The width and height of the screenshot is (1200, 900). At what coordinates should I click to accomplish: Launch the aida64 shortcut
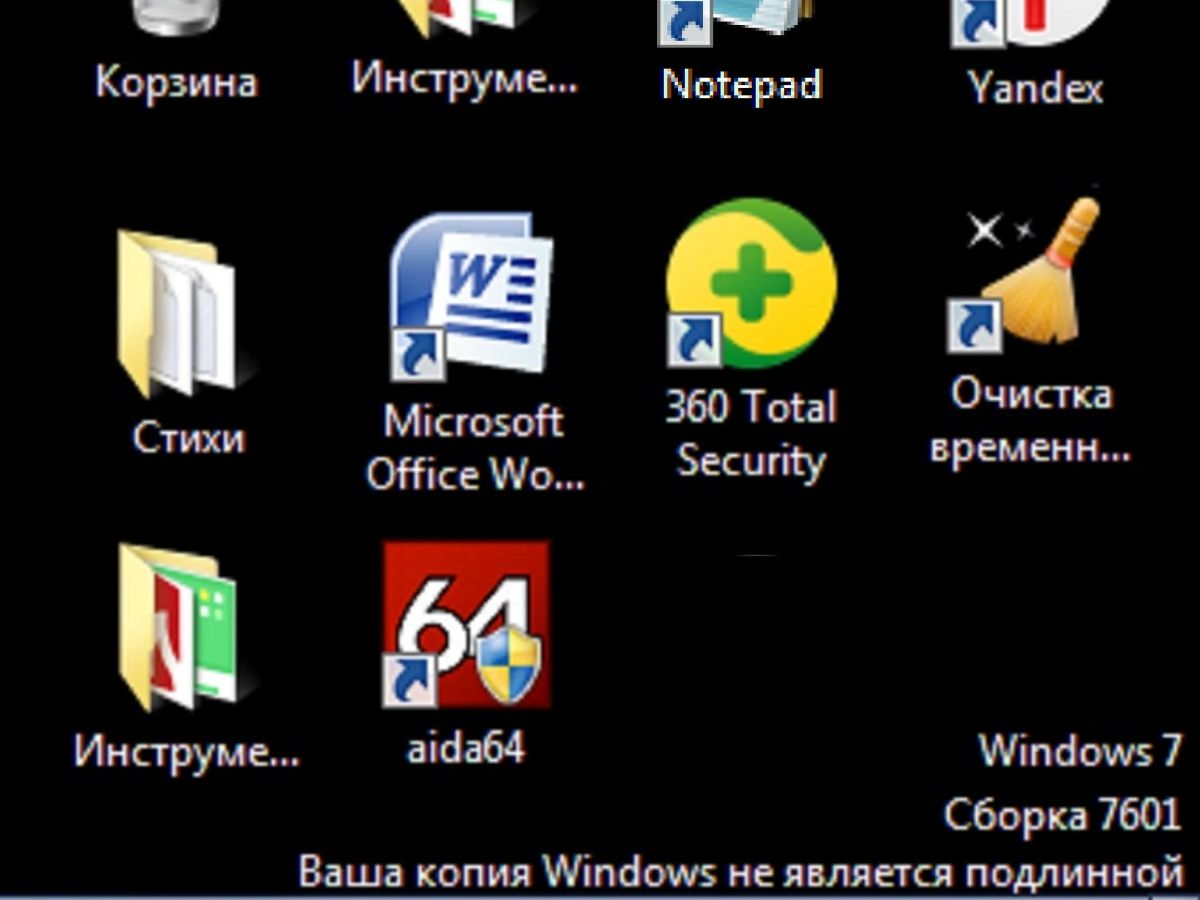466,625
